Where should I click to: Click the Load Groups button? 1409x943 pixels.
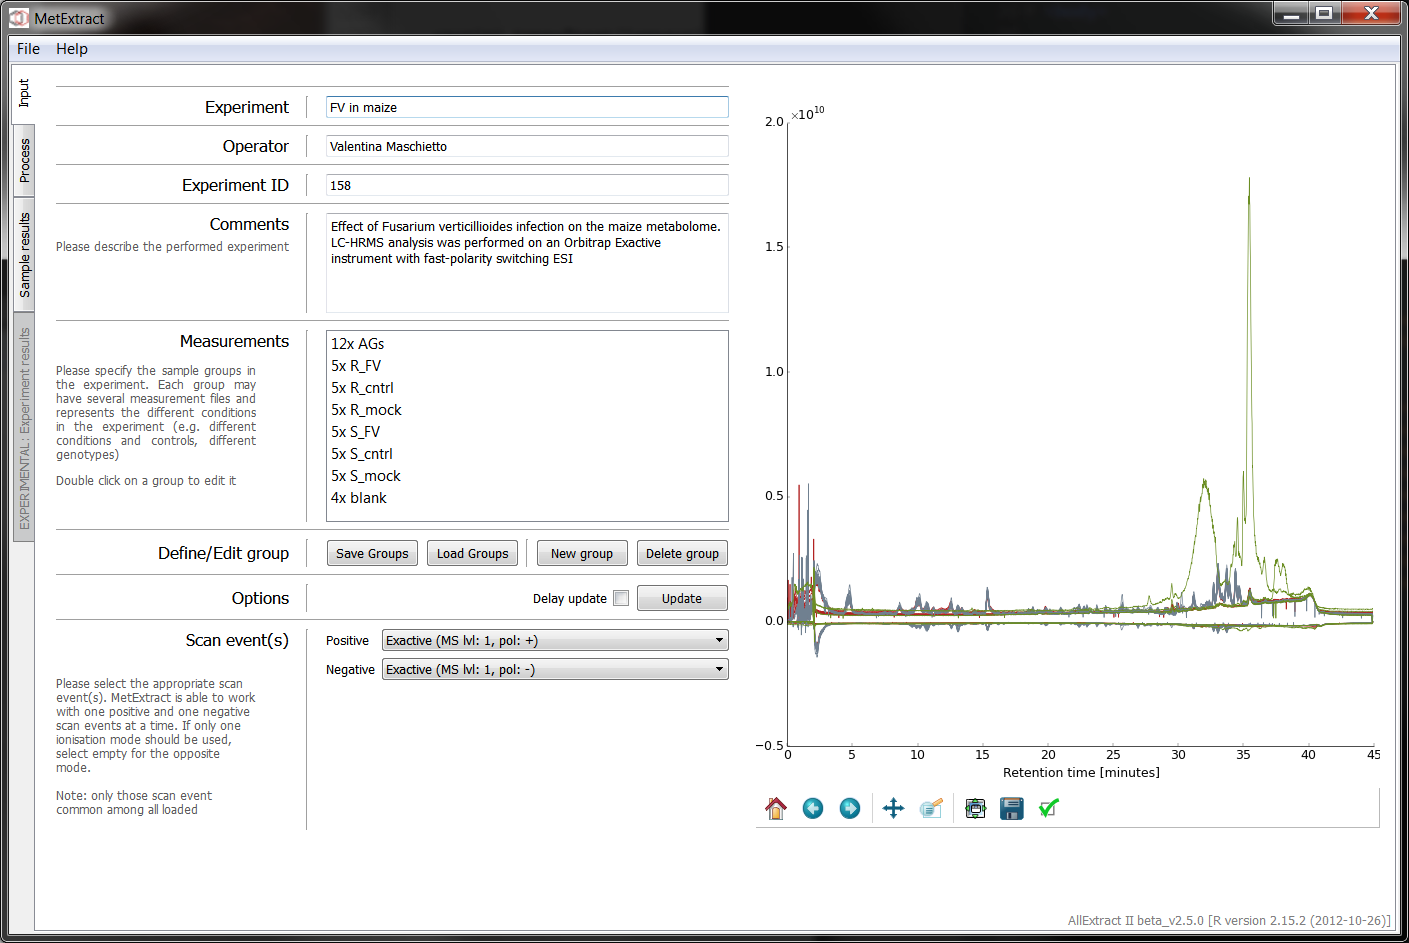[473, 553]
